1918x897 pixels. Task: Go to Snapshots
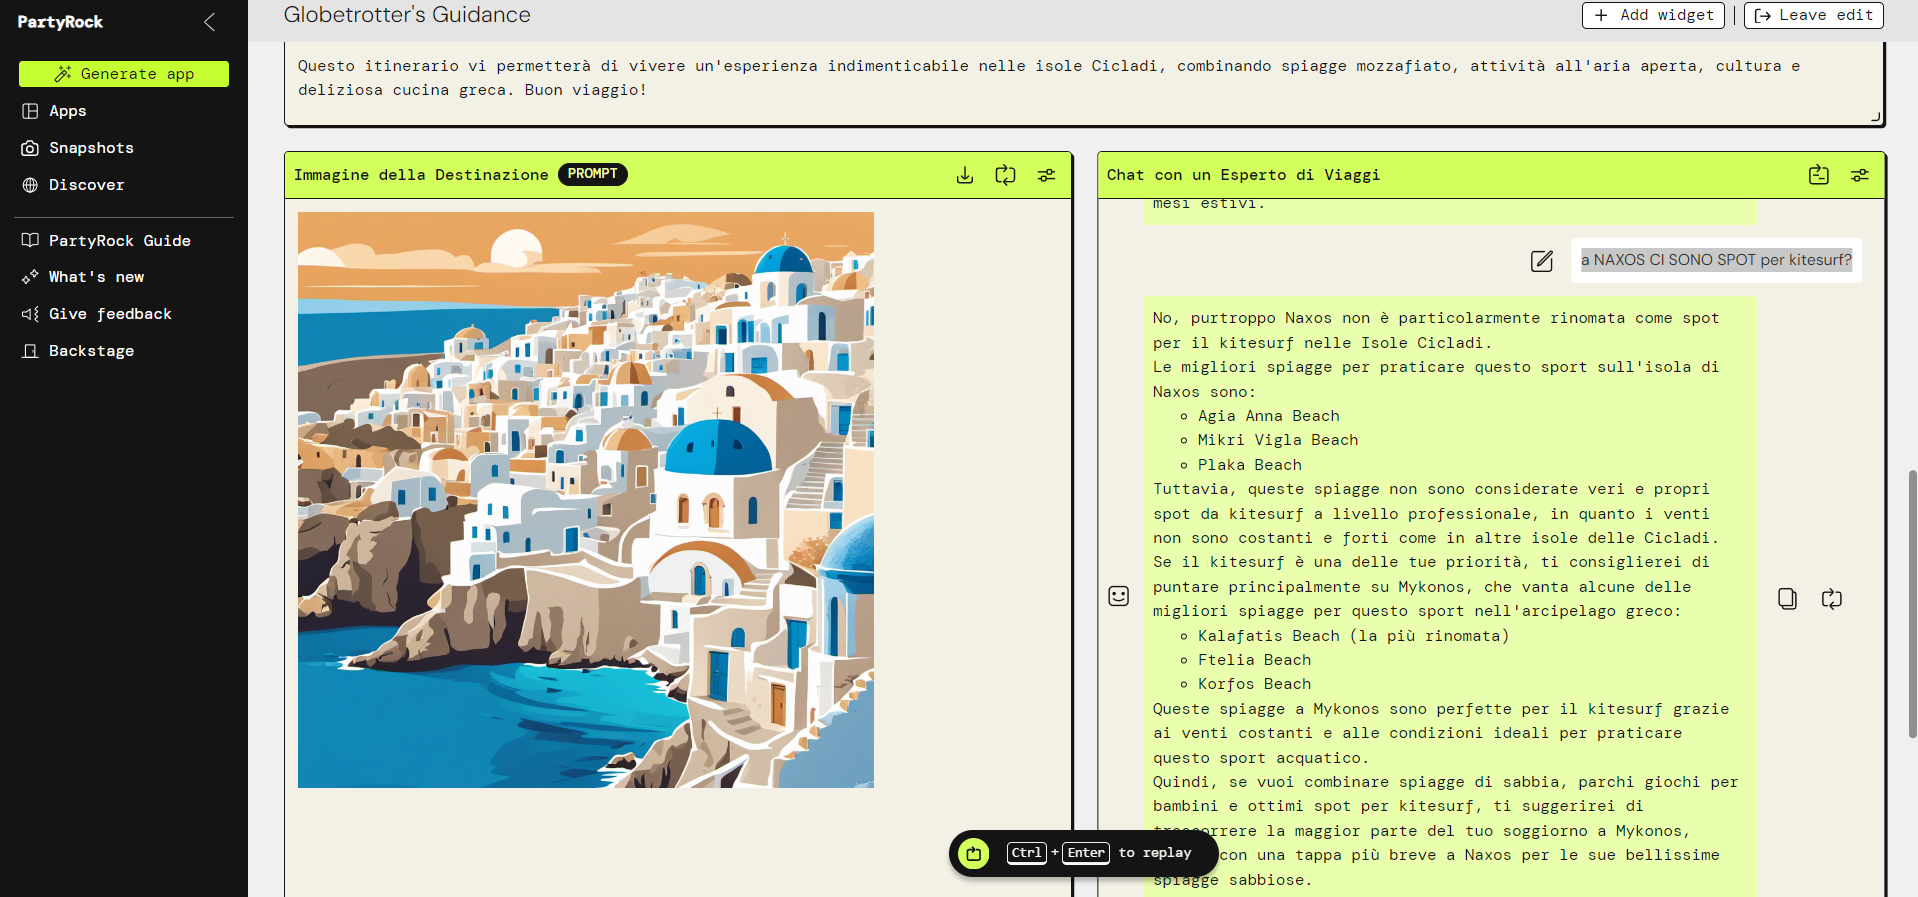point(91,148)
